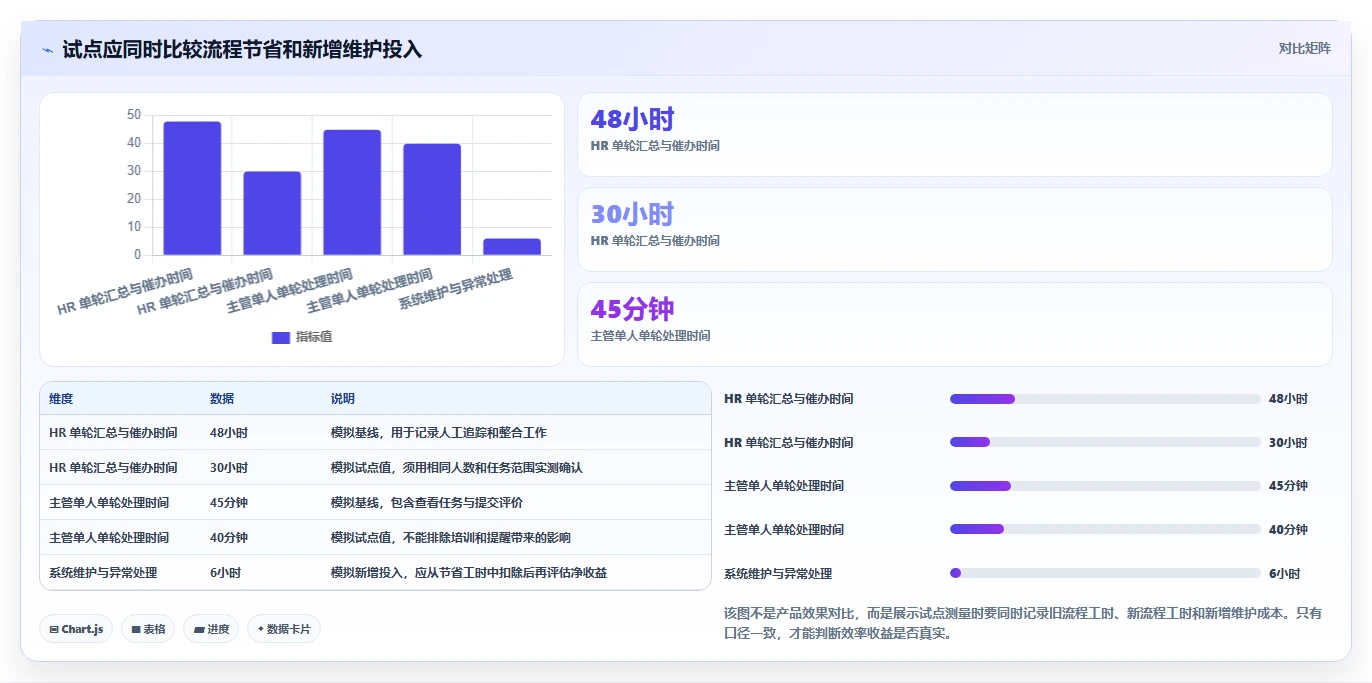Click the description 模拟基线,包含查看任务与提交评价
This screenshot has height=683, width=1372.
pyautogui.click(x=427, y=503)
